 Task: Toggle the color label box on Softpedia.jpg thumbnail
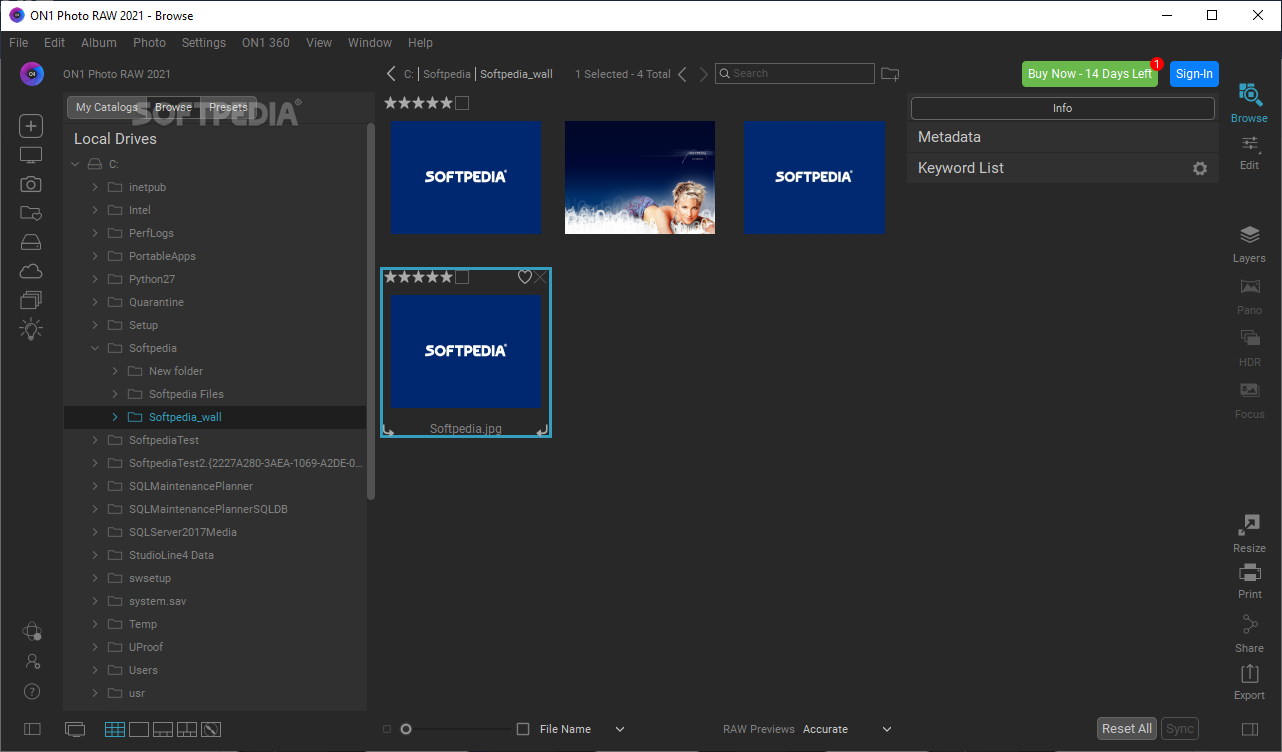(462, 277)
